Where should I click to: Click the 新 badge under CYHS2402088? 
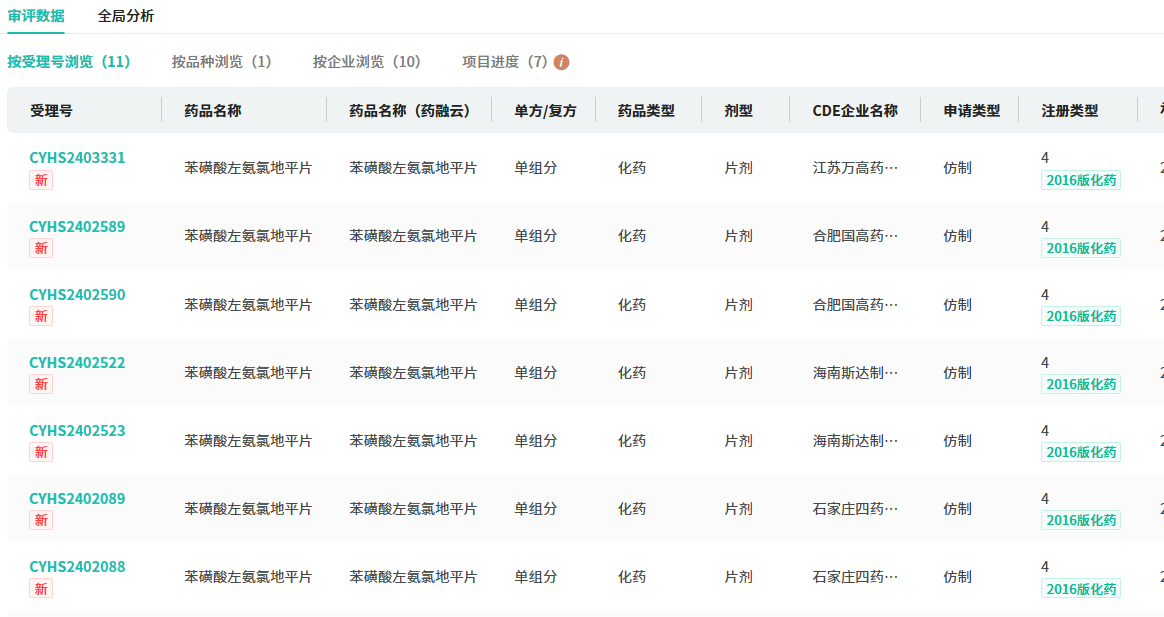click(x=41, y=588)
